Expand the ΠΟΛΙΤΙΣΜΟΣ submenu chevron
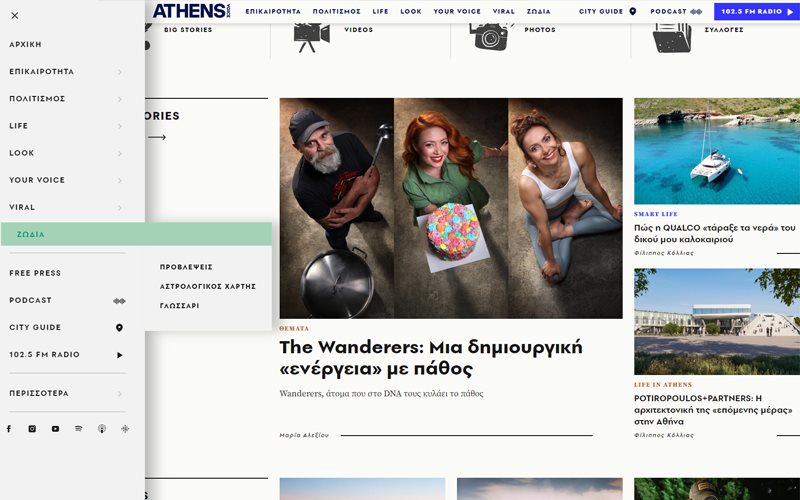This screenshot has width=800, height=500. point(120,99)
